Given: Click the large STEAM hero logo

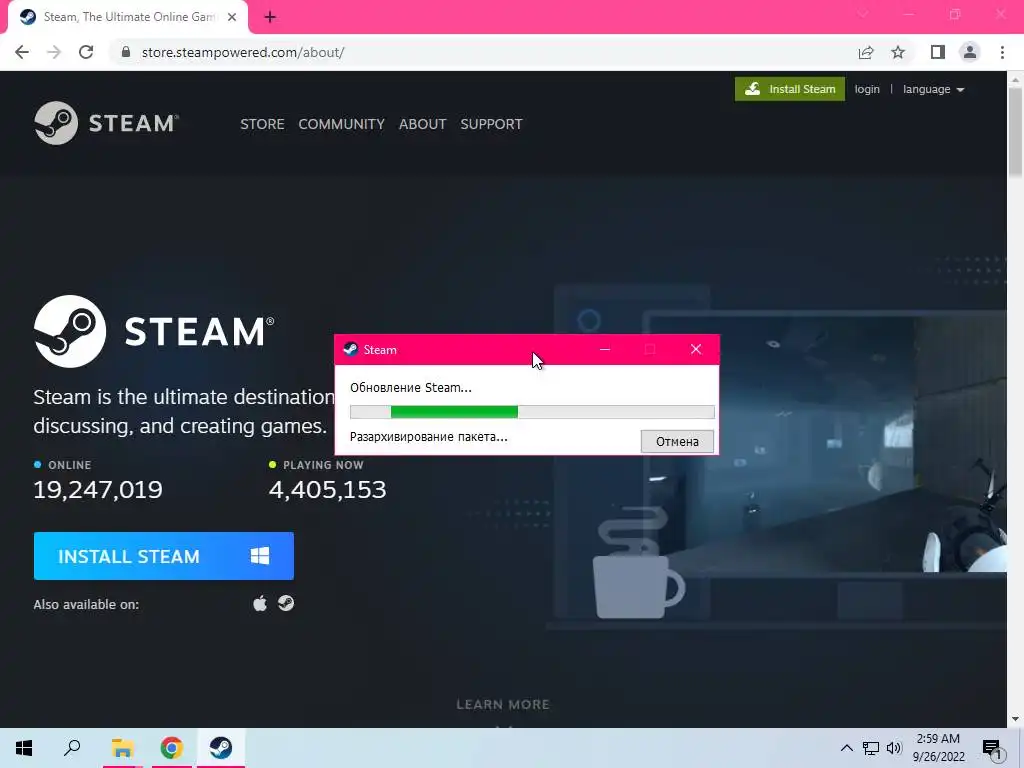Looking at the screenshot, I should coord(154,331).
